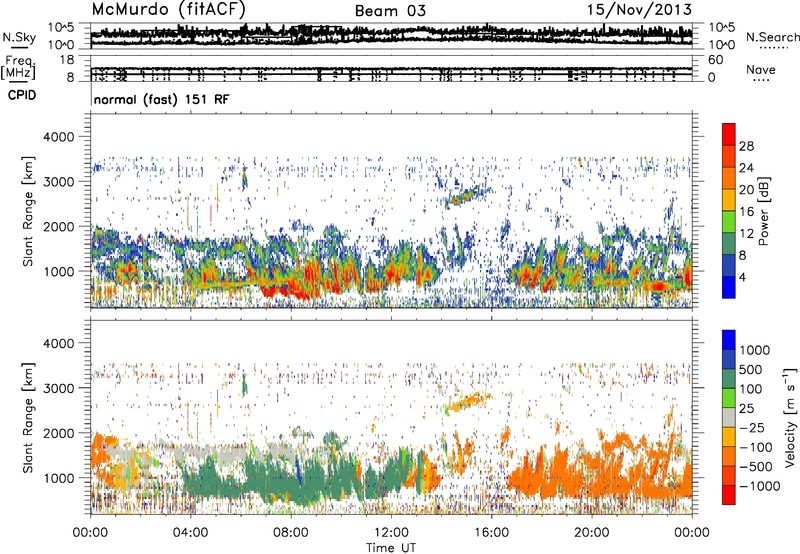Viewport: 800px width, 554px height.
Task: Click the '-1000' velocity colorbar label
Action: 760,486
